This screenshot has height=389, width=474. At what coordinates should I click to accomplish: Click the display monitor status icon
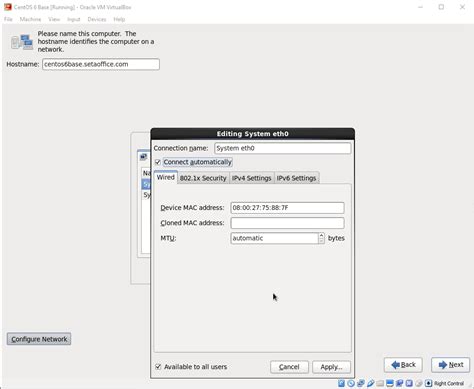[390, 383]
